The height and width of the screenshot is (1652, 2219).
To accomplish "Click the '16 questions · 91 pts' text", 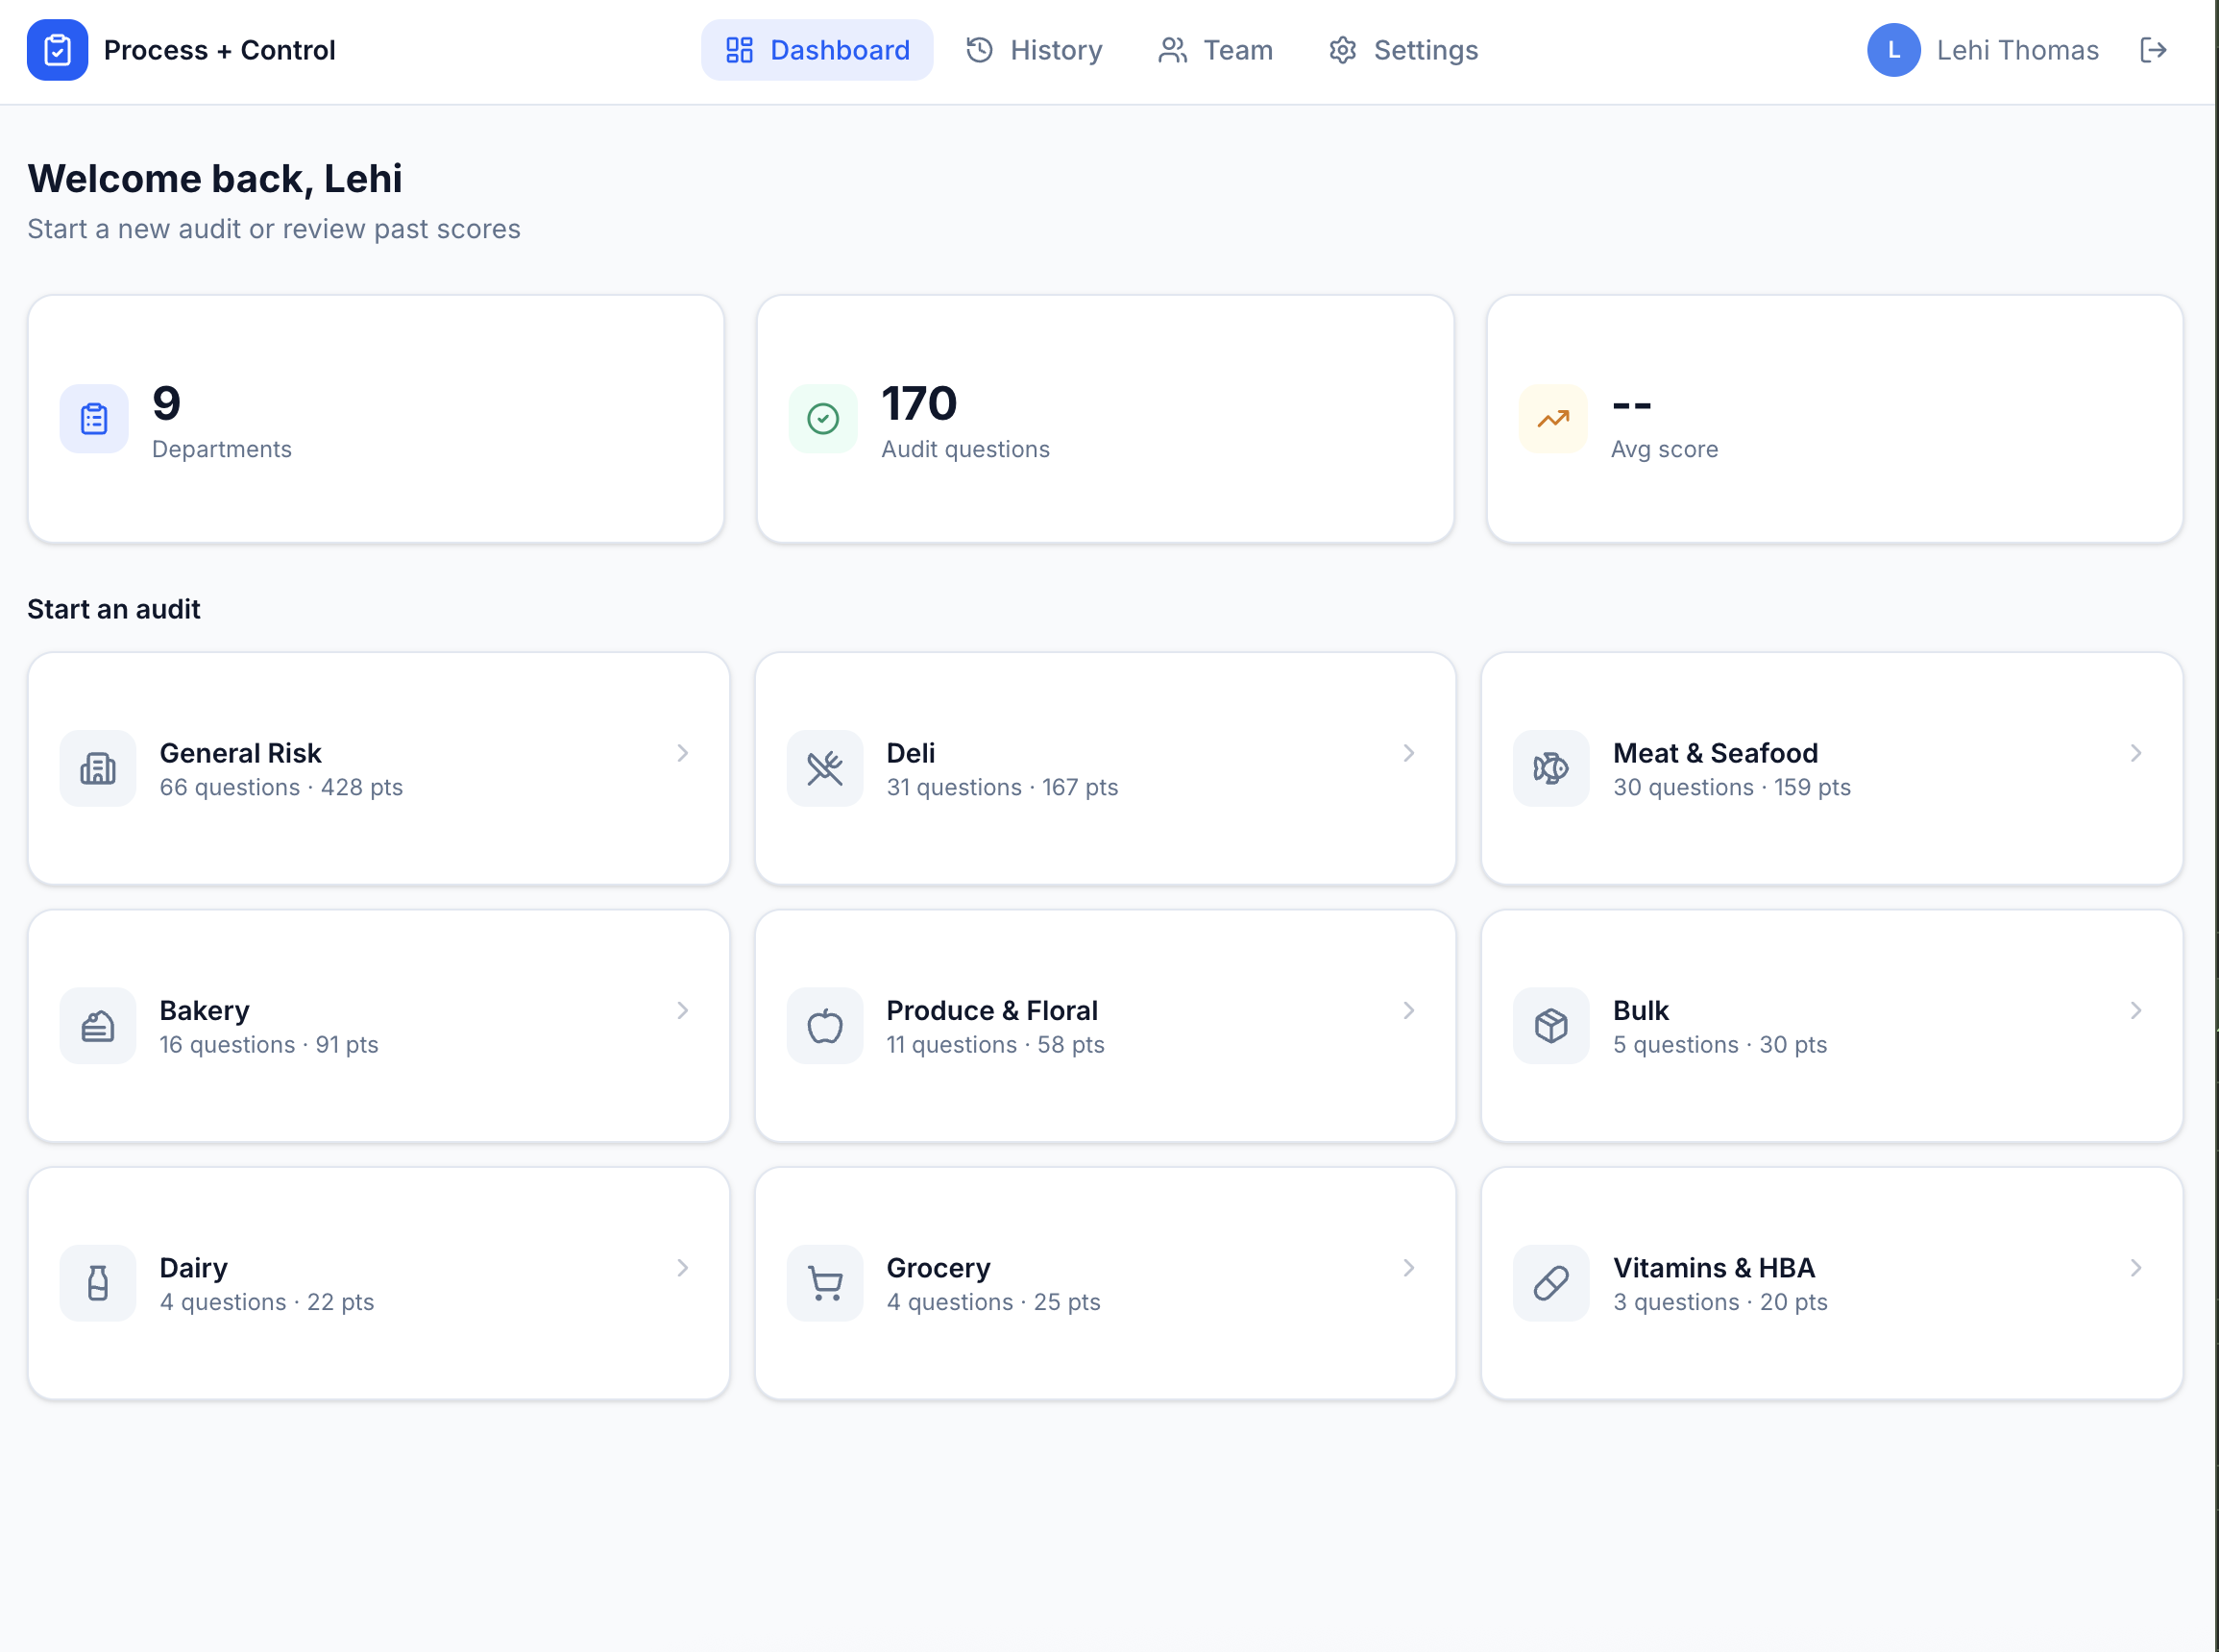I will 269,1045.
